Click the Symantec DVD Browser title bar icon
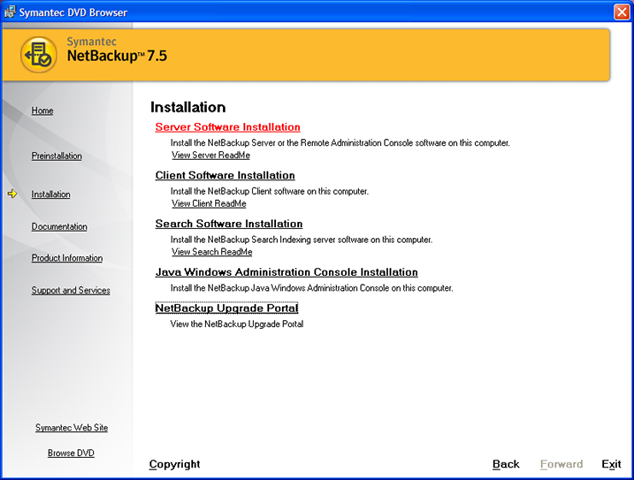Viewport: 634px width, 480px height. 10,12
